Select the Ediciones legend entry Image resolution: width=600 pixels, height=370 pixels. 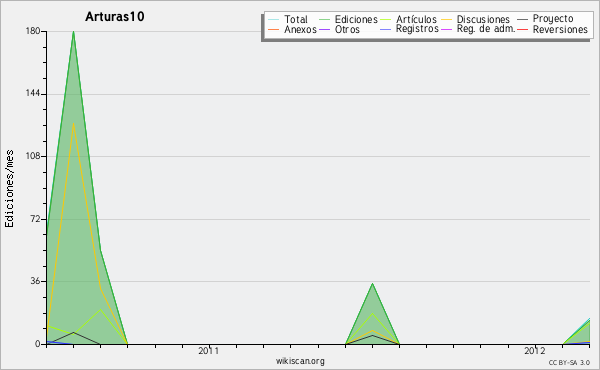(348, 19)
